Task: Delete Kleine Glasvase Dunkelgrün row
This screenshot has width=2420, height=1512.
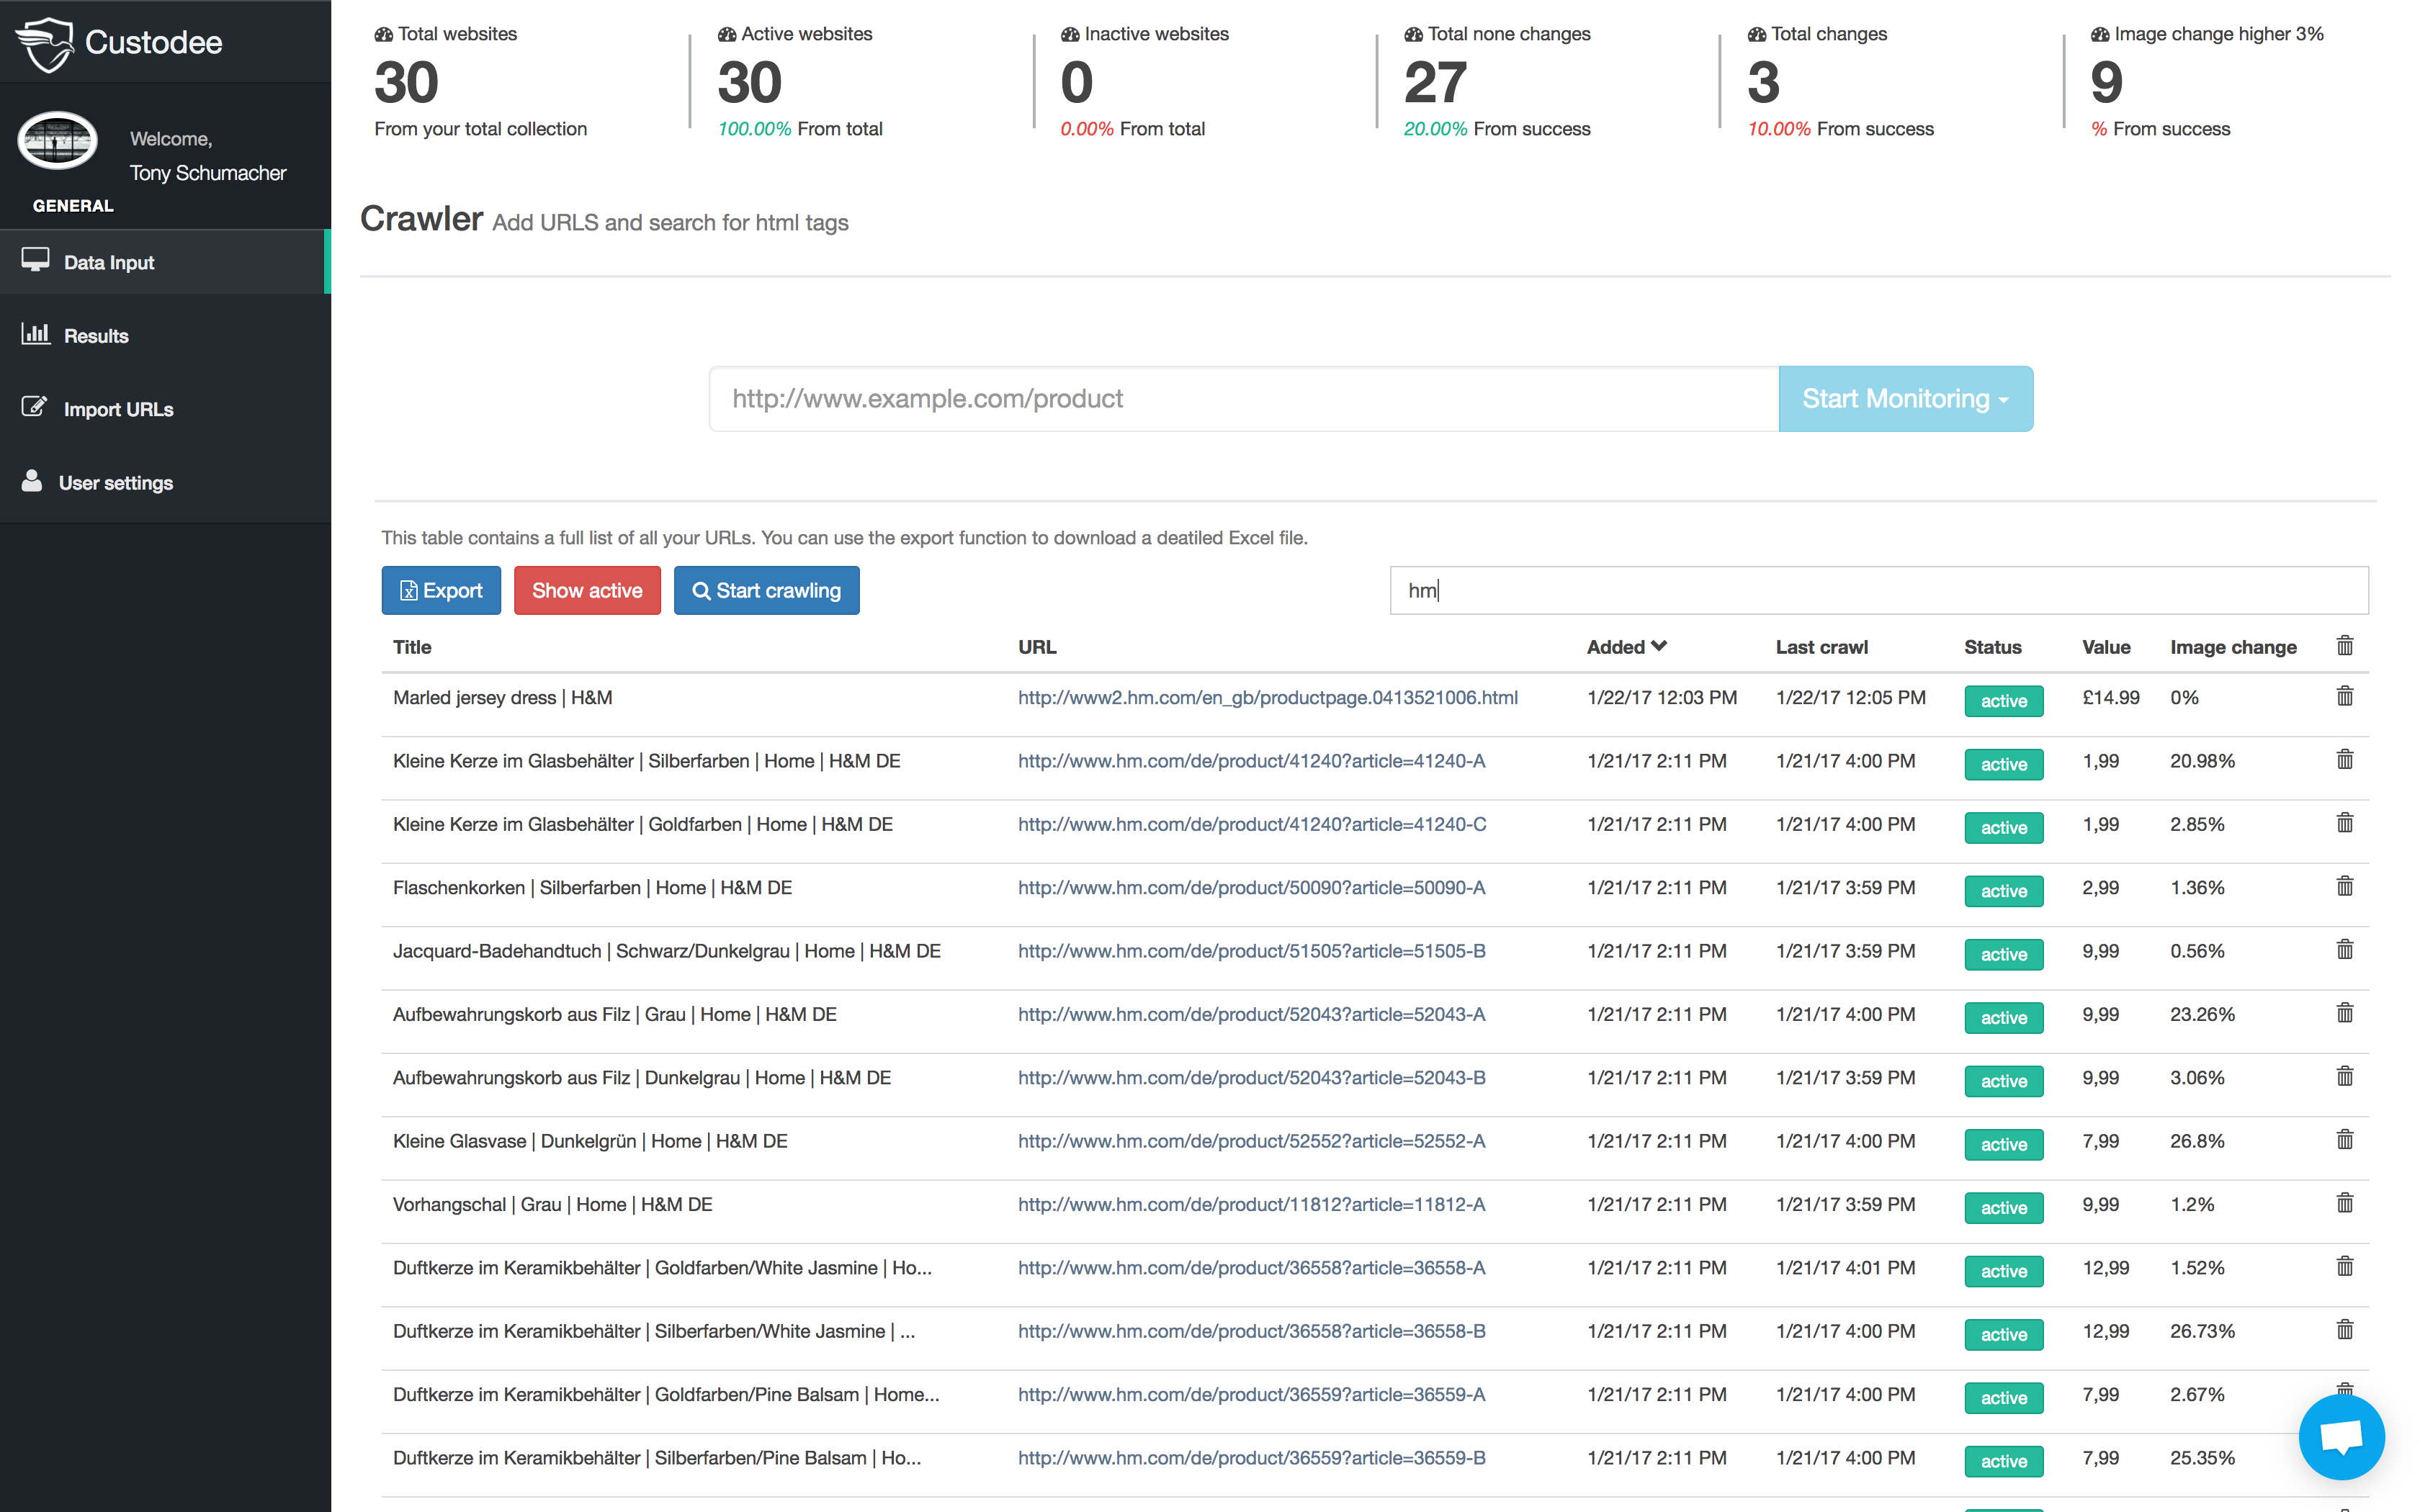Action: tap(2344, 1140)
